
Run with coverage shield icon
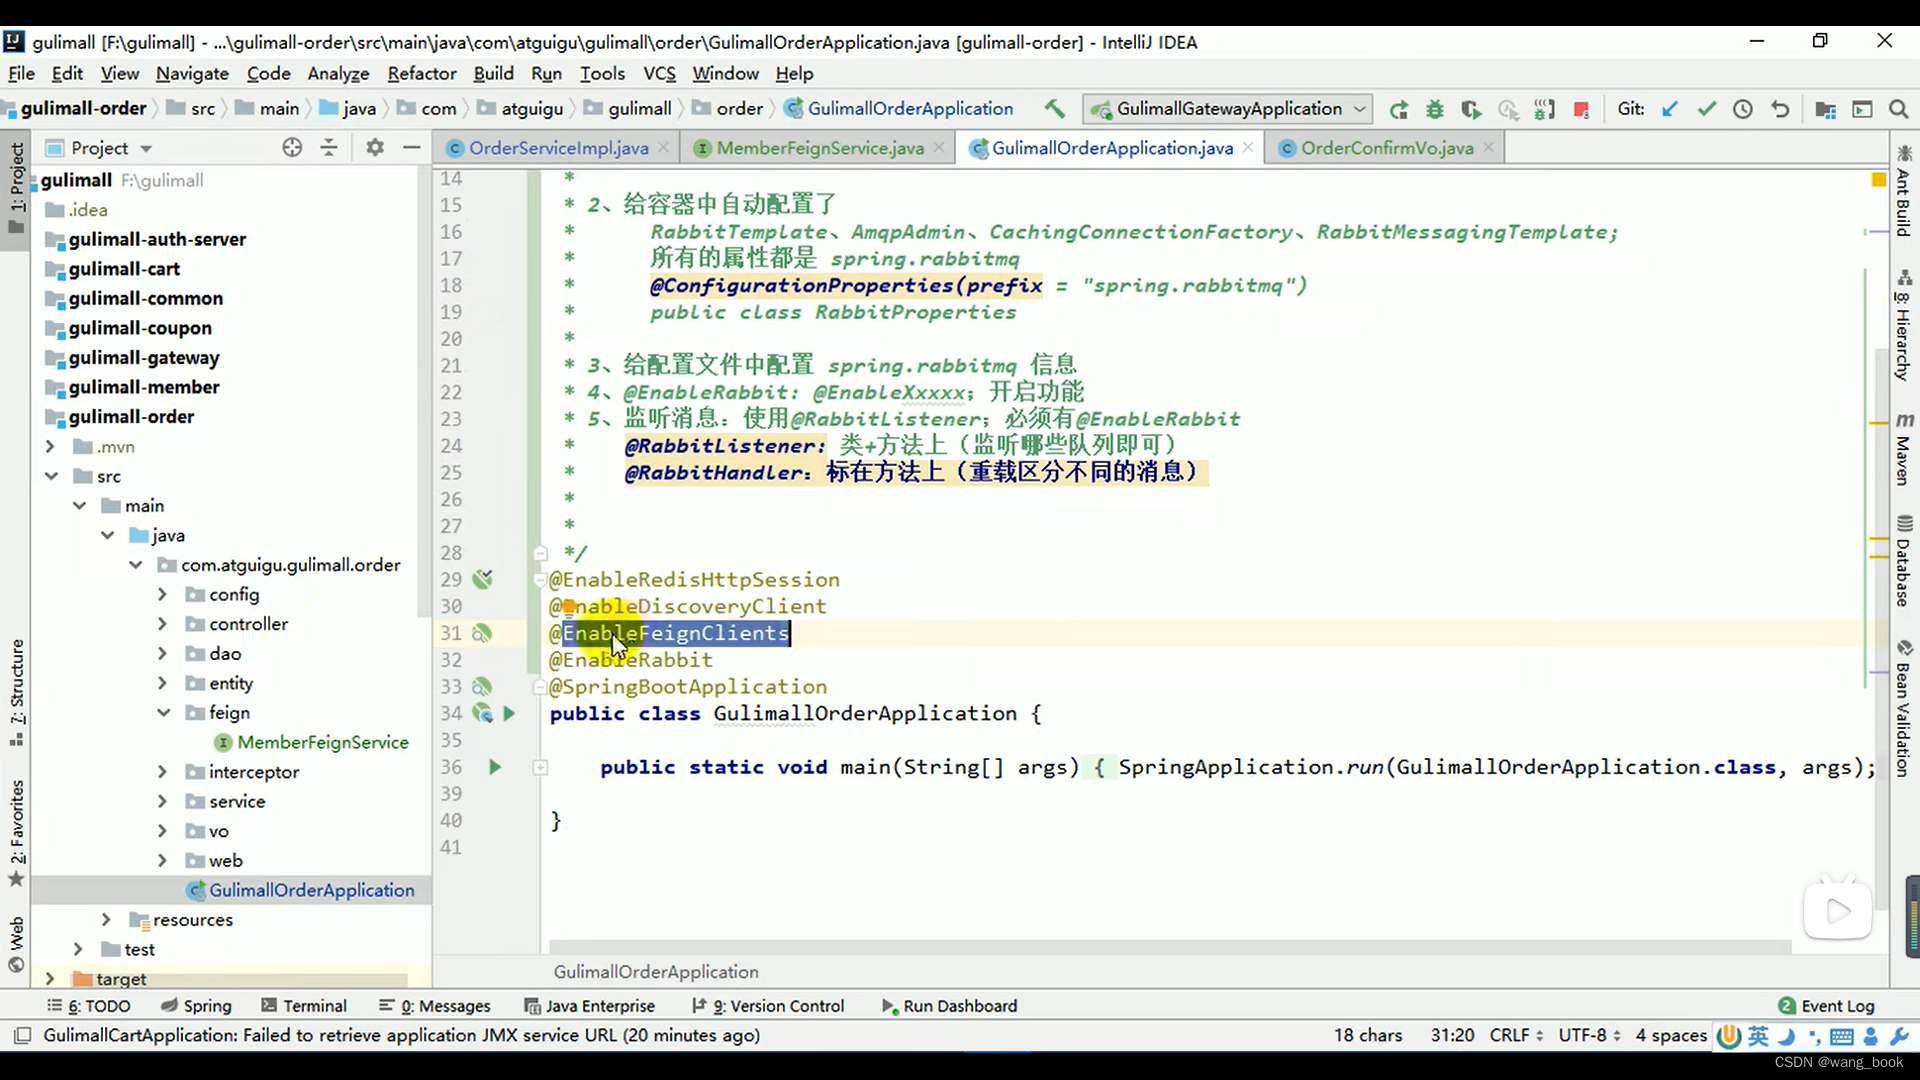pyautogui.click(x=1471, y=109)
